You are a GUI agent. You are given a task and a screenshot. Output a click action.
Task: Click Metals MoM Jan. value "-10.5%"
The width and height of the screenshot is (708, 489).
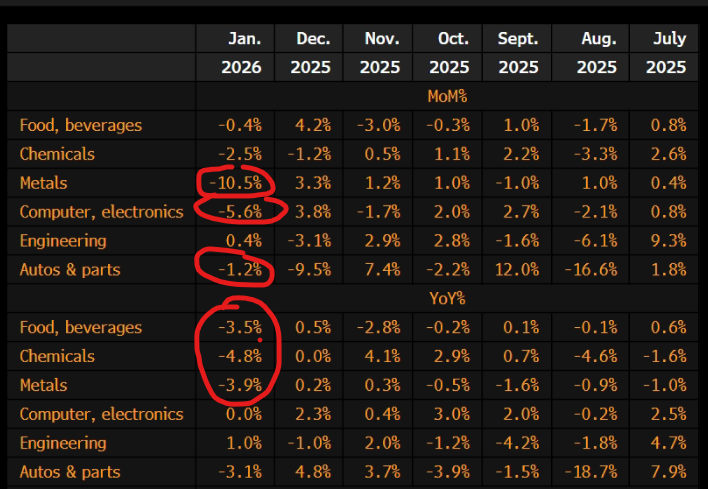(x=236, y=183)
